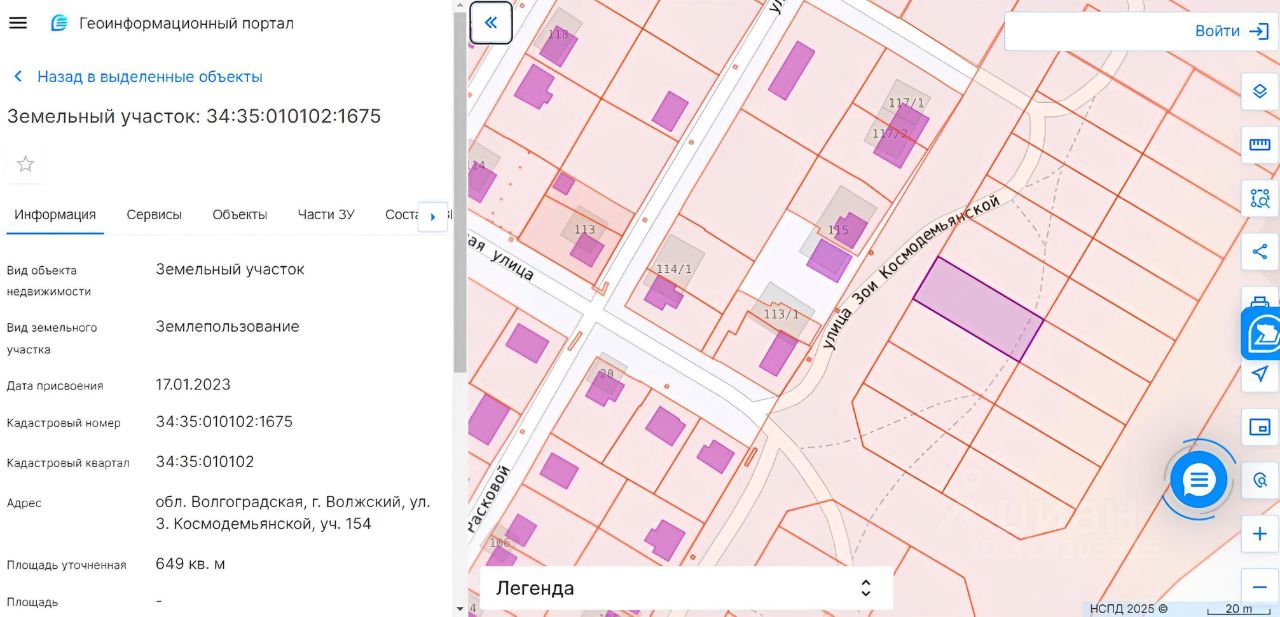The width and height of the screenshot is (1280, 617).
Task: Open the overview mini-map tool
Action: [1260, 428]
